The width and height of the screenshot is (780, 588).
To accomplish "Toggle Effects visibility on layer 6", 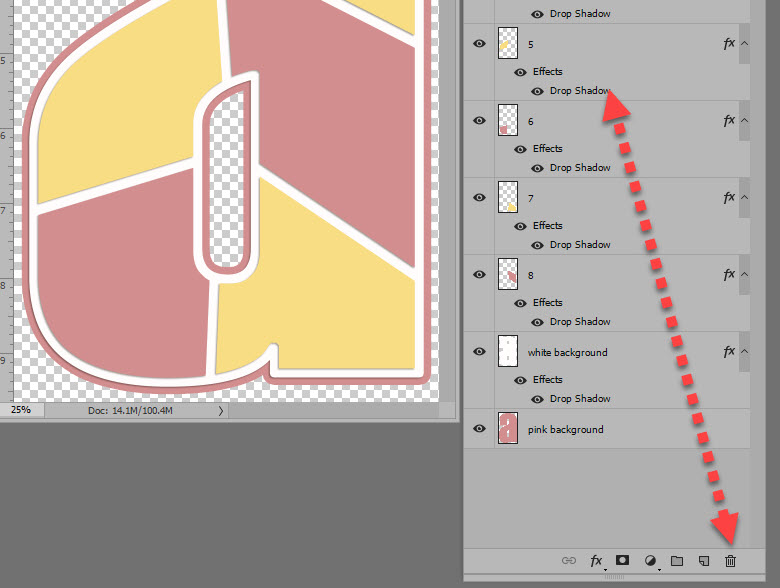I will click(520, 149).
